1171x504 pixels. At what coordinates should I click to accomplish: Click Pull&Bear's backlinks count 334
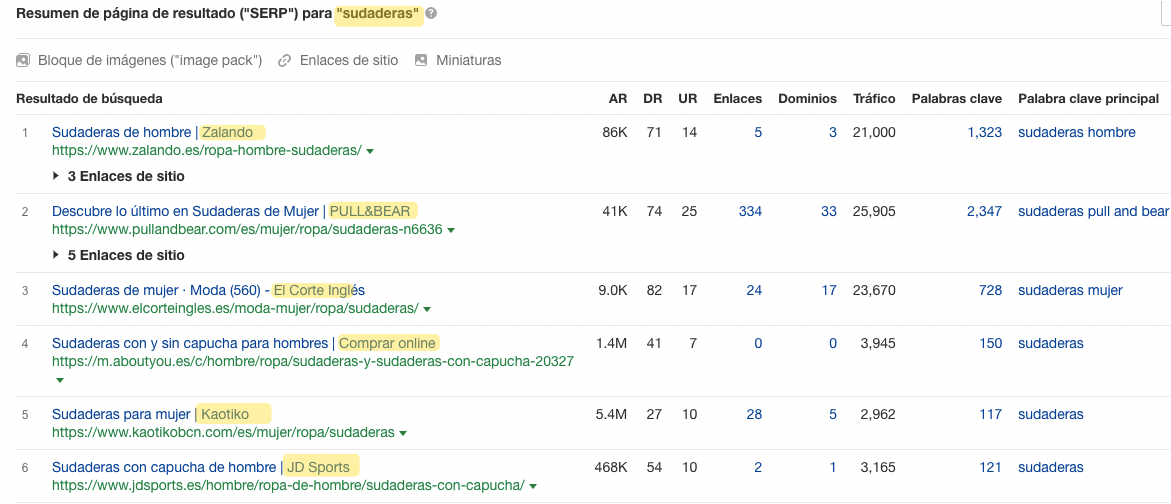[751, 211]
